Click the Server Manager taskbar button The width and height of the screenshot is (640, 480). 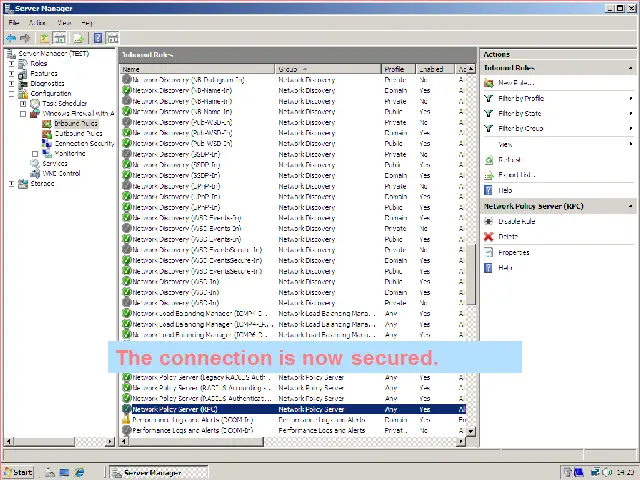[159, 472]
